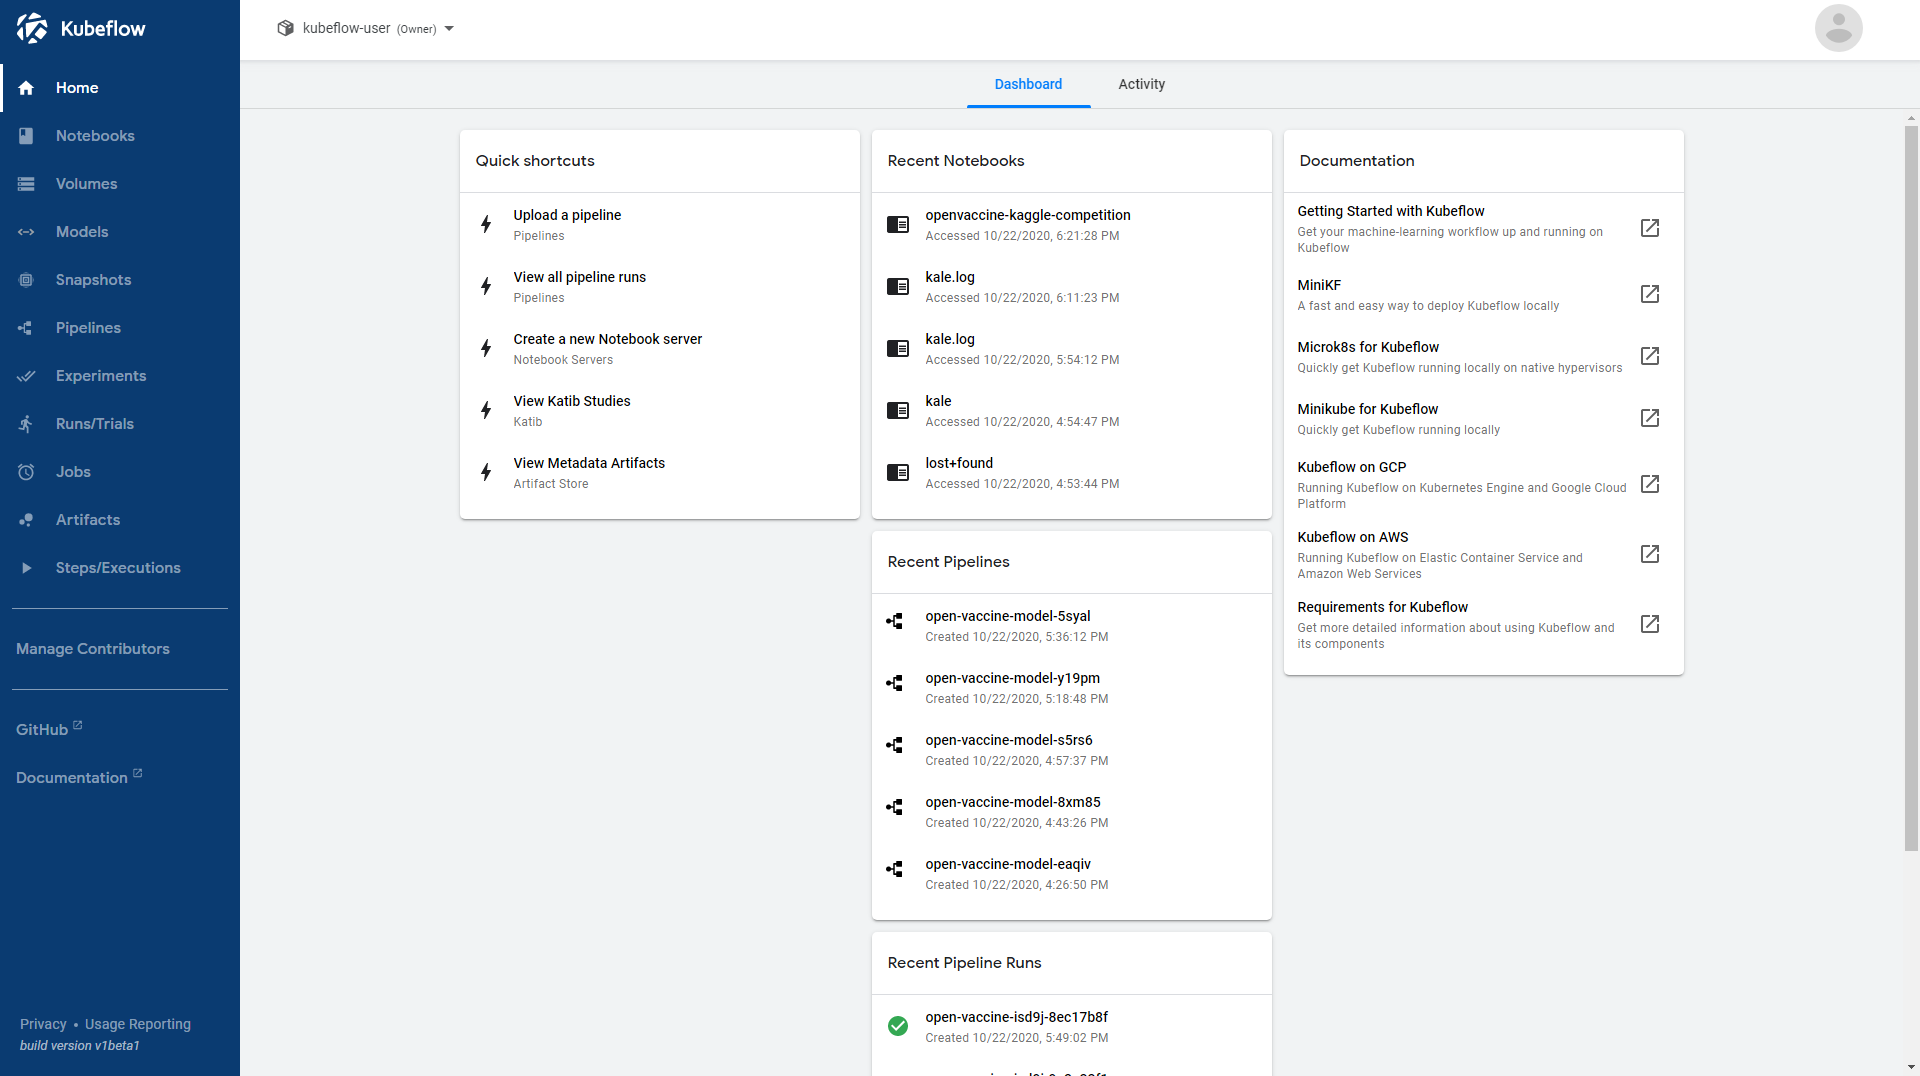This screenshot has width=1920, height=1076.
Task: Open the Volumes sidebar icon
Action: 26,184
